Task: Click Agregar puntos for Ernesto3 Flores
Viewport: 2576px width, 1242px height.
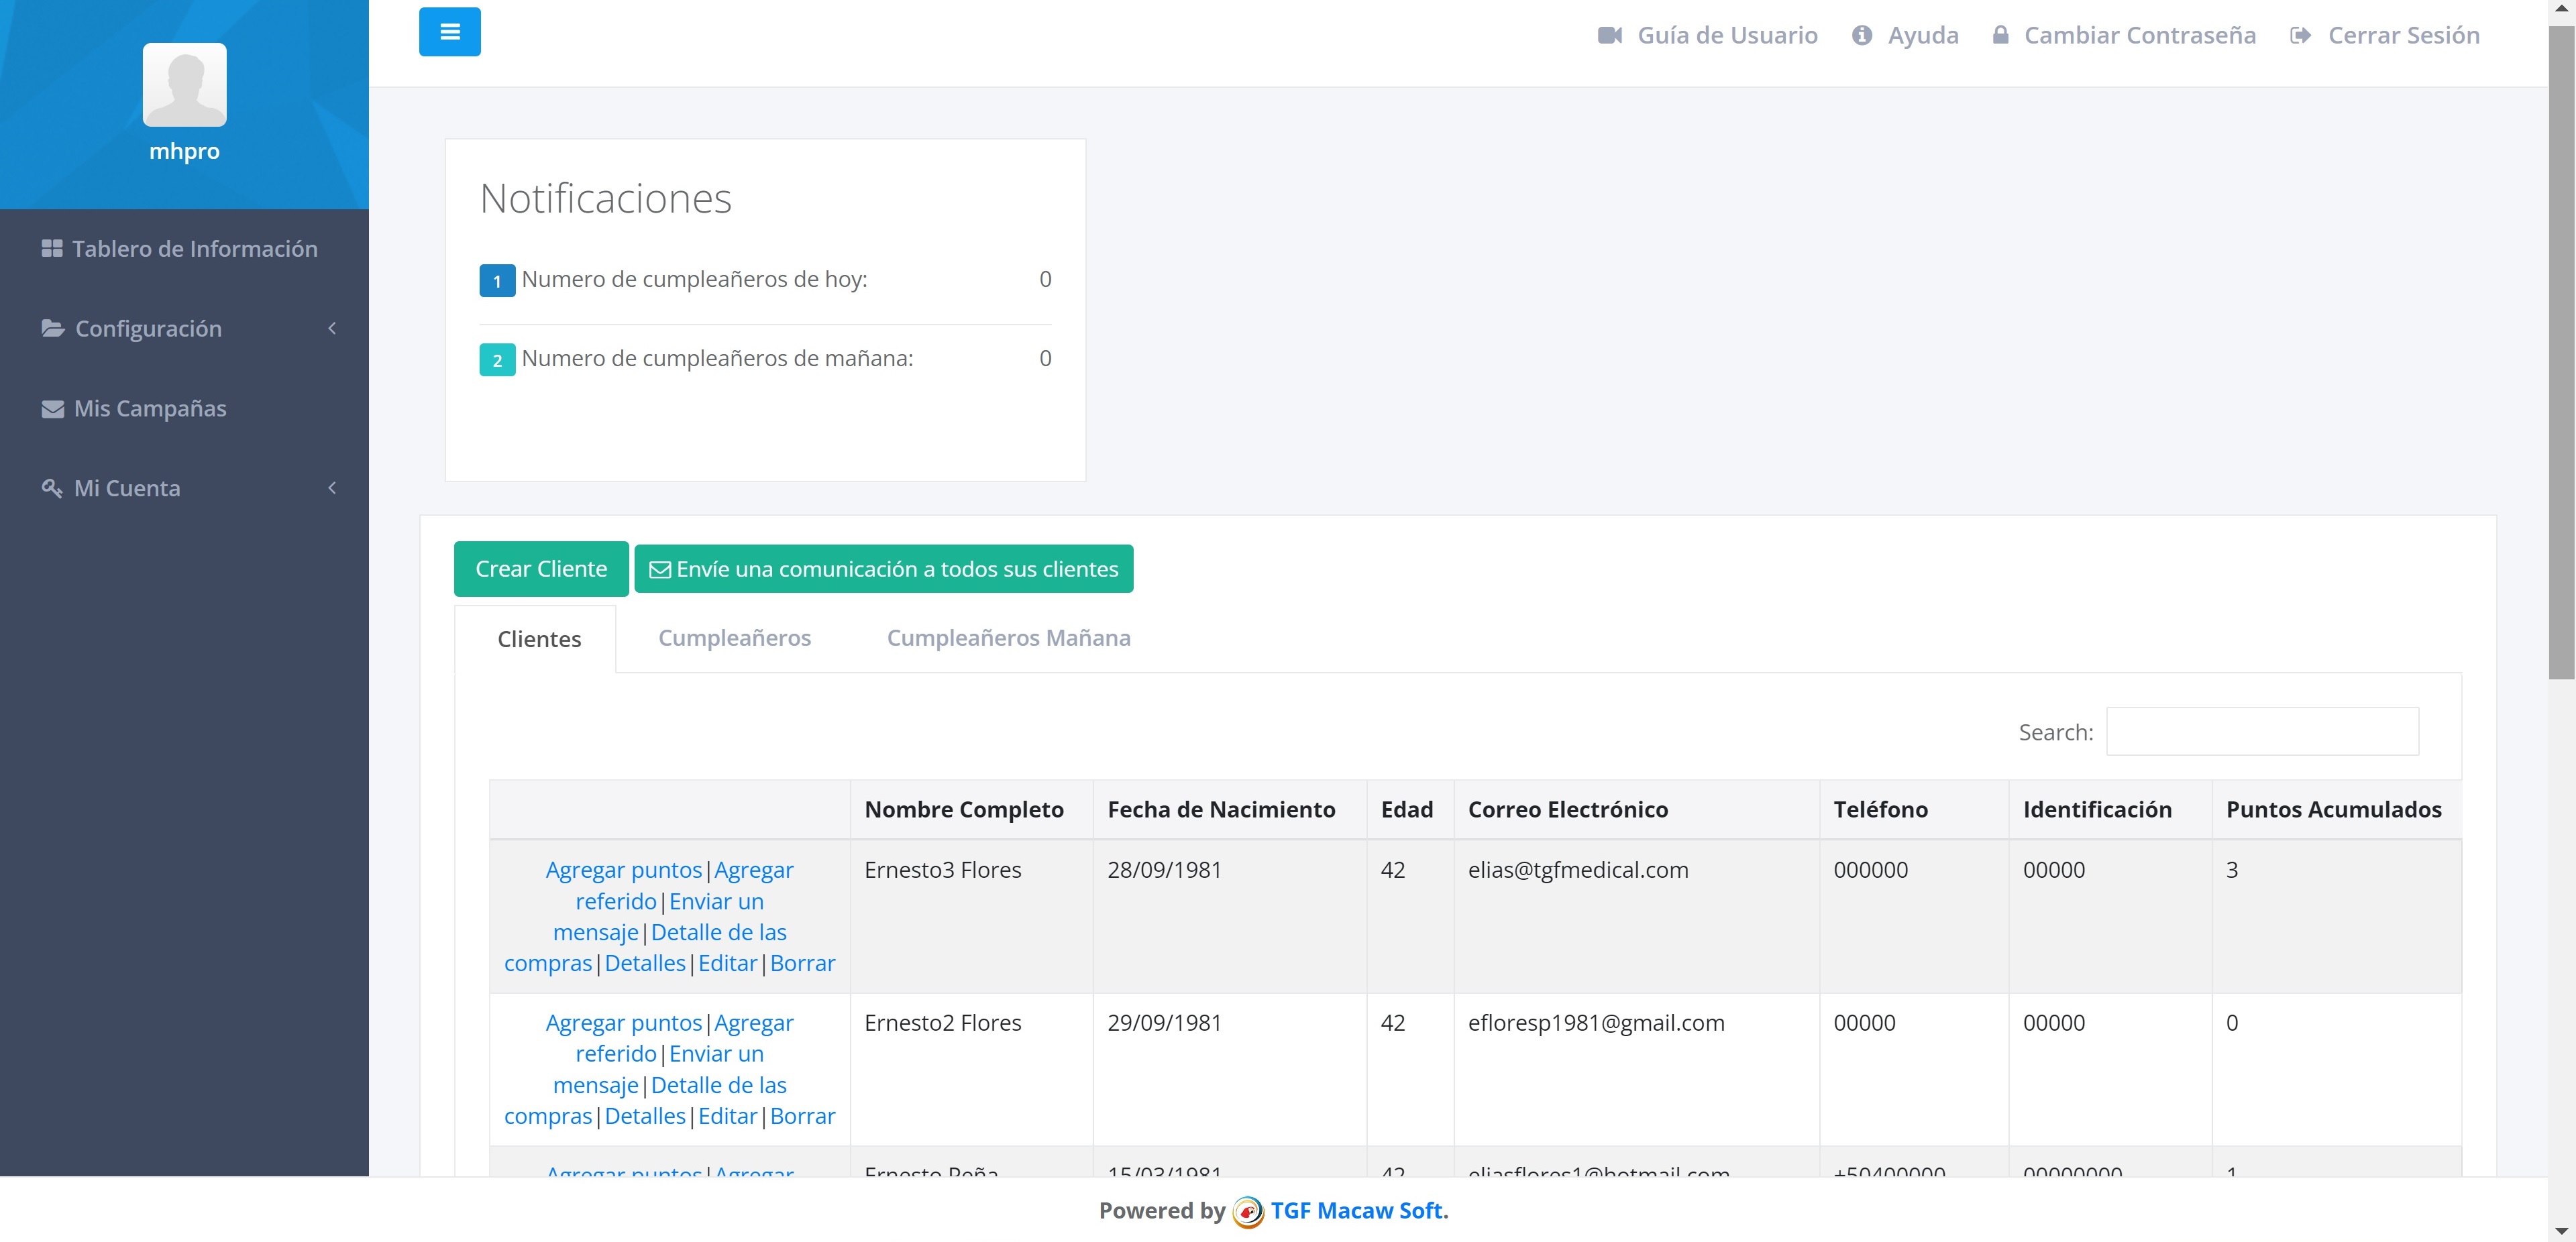Action: [623, 870]
